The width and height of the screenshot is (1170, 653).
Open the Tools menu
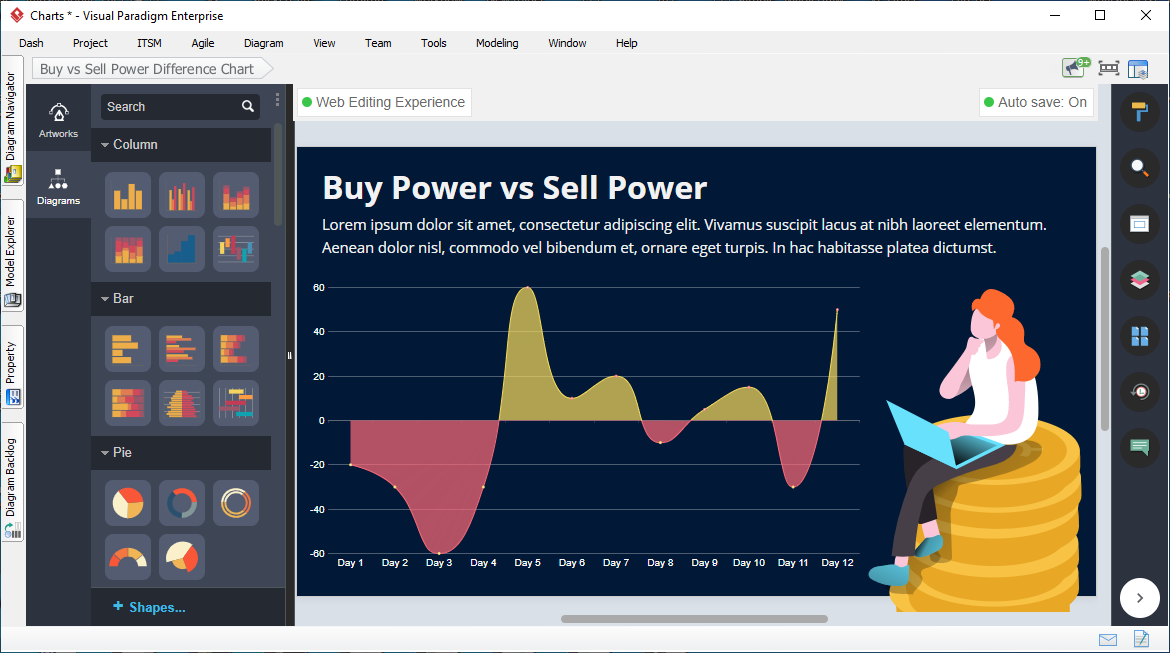point(434,43)
